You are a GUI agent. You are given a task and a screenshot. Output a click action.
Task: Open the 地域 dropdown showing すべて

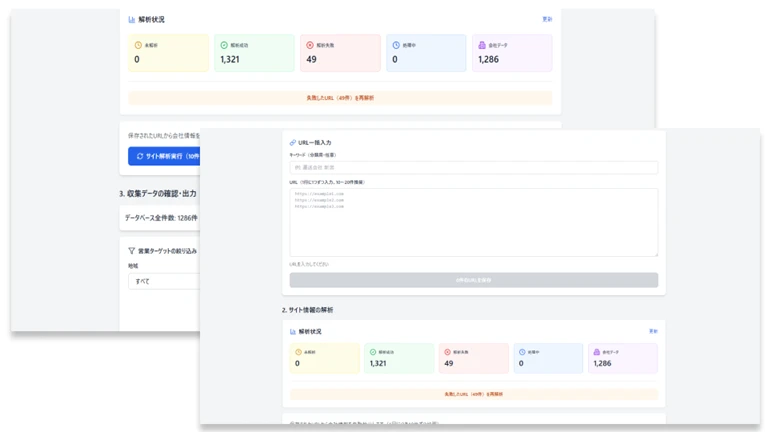(x=164, y=281)
